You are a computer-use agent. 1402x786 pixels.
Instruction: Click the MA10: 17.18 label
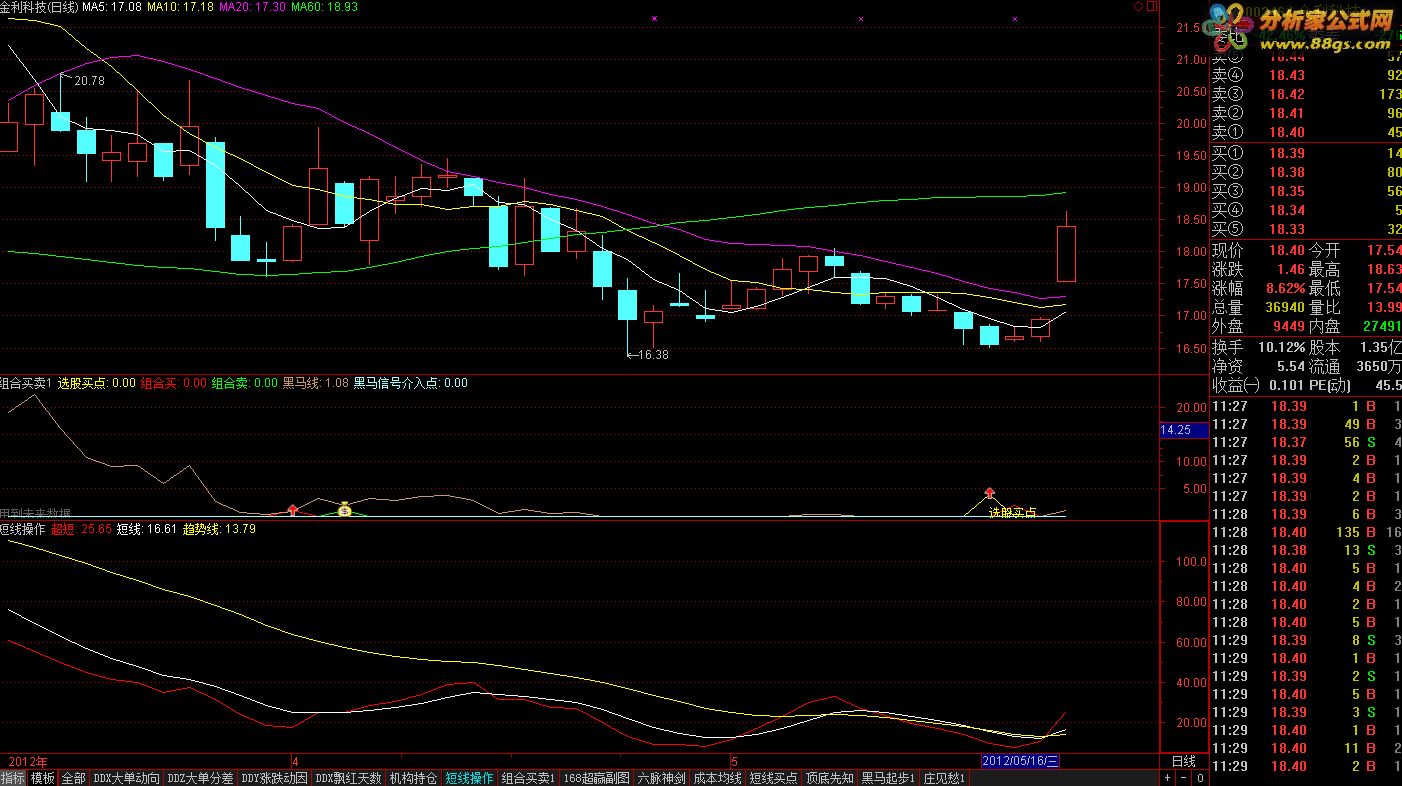coord(180,7)
